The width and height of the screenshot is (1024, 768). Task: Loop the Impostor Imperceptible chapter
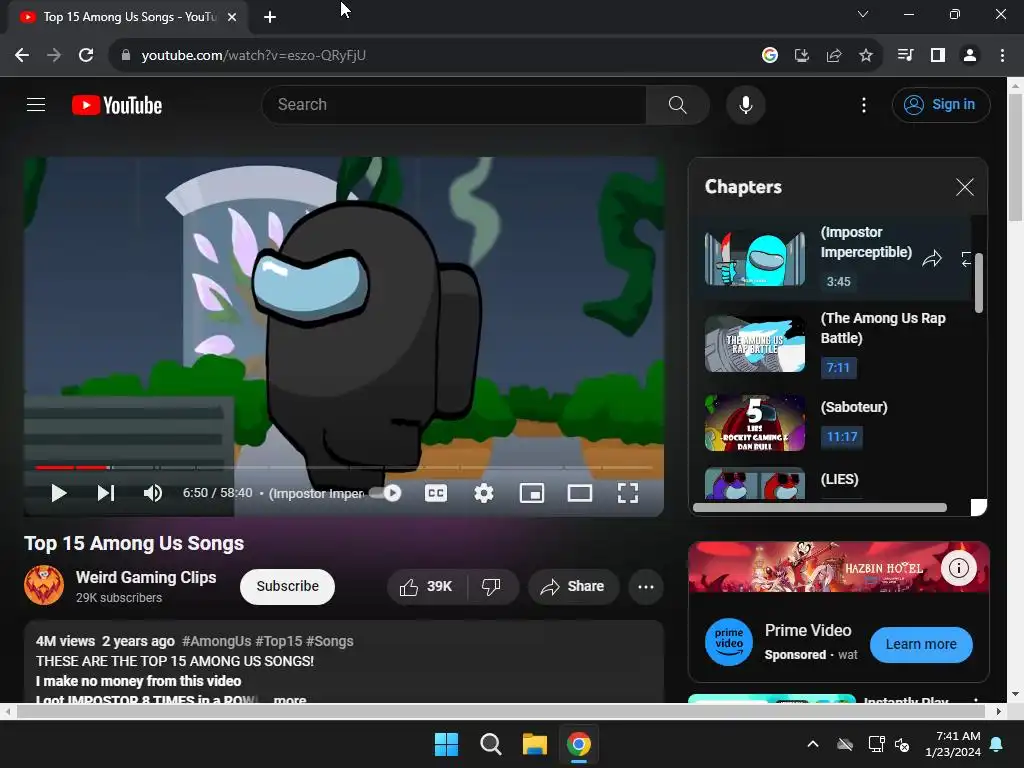pyautogui.click(x=966, y=259)
